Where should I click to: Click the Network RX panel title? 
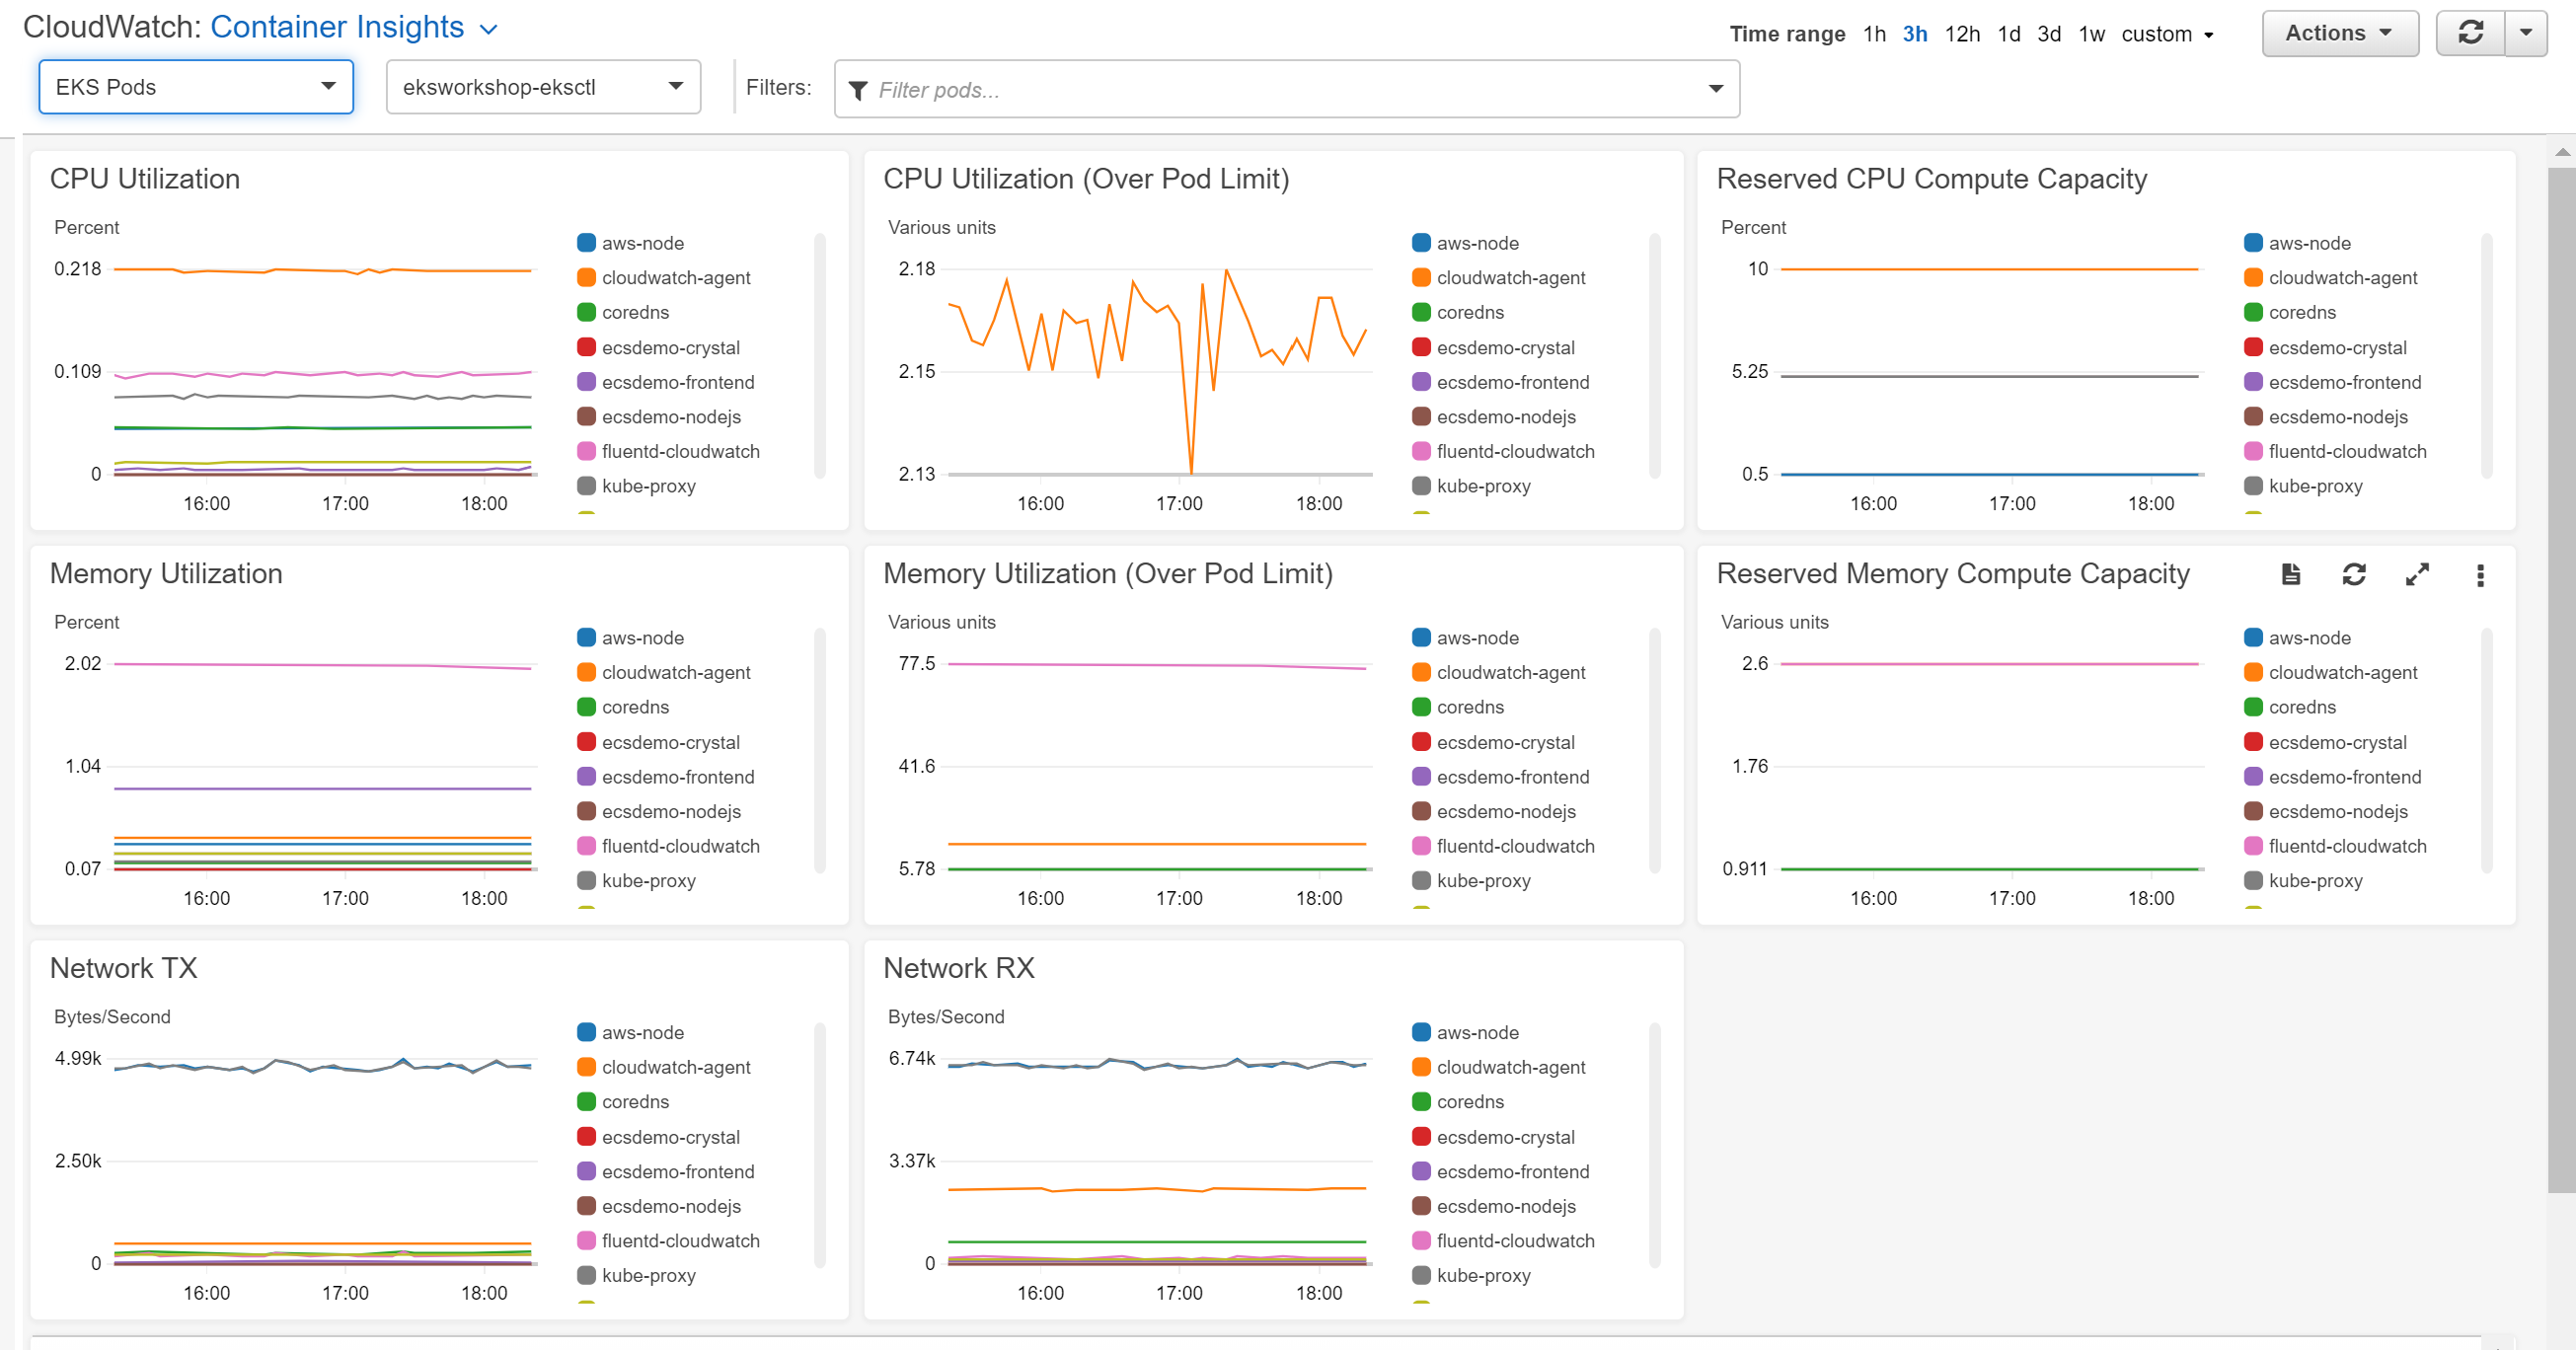(959, 968)
